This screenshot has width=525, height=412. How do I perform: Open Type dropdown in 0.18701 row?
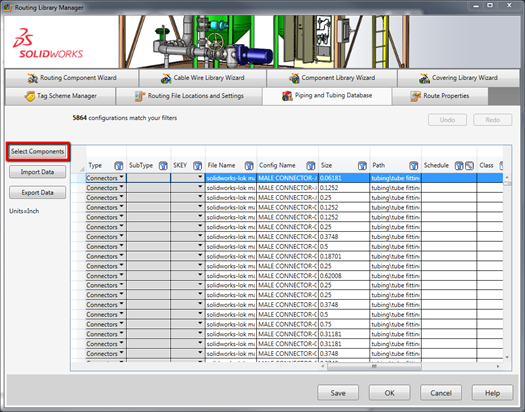coord(121,255)
